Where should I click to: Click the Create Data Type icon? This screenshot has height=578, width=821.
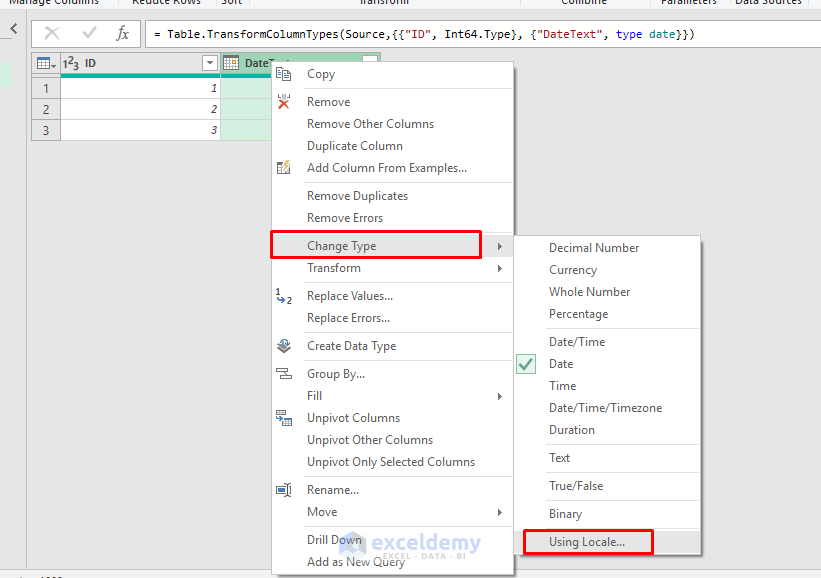284,346
